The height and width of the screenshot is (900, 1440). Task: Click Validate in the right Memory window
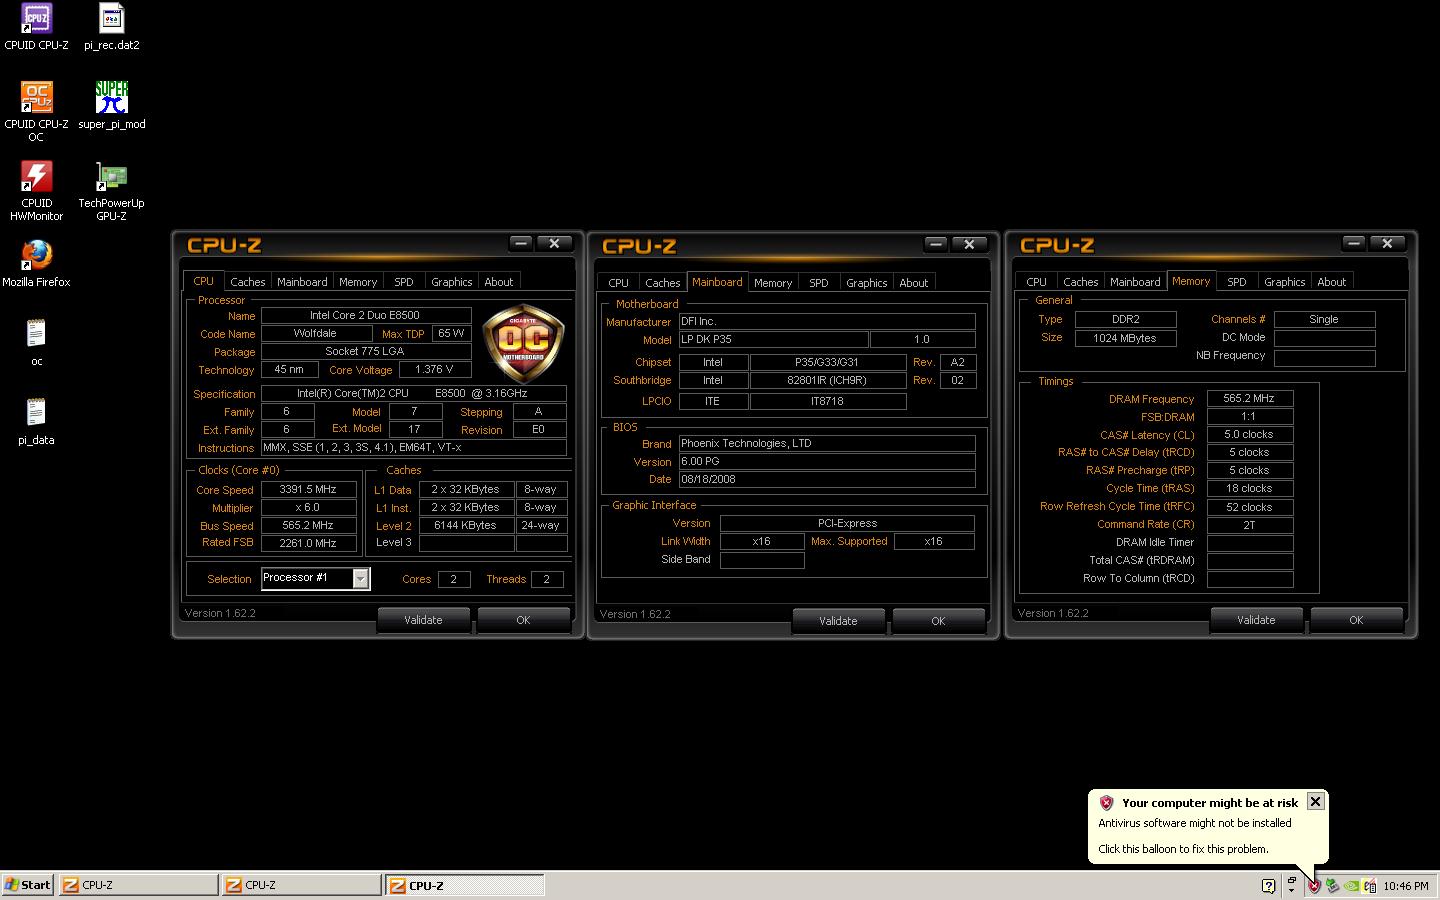pyautogui.click(x=1256, y=620)
